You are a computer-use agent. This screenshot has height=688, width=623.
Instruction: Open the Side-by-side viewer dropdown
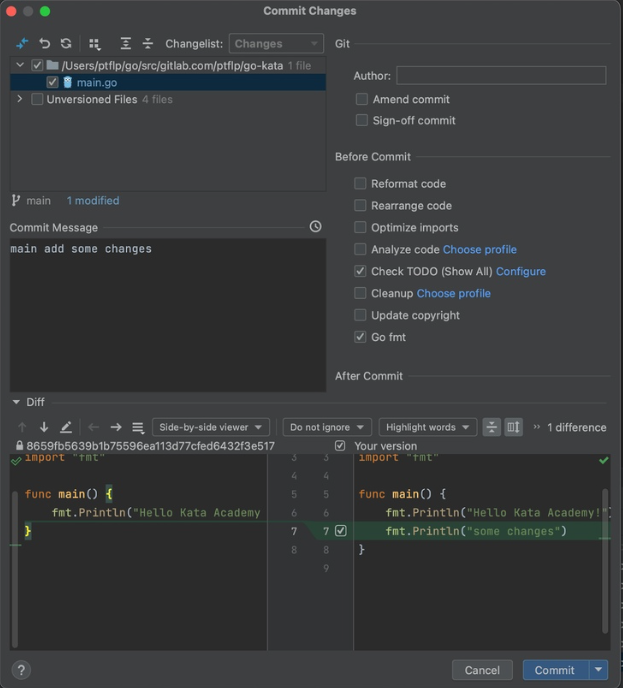click(211, 427)
